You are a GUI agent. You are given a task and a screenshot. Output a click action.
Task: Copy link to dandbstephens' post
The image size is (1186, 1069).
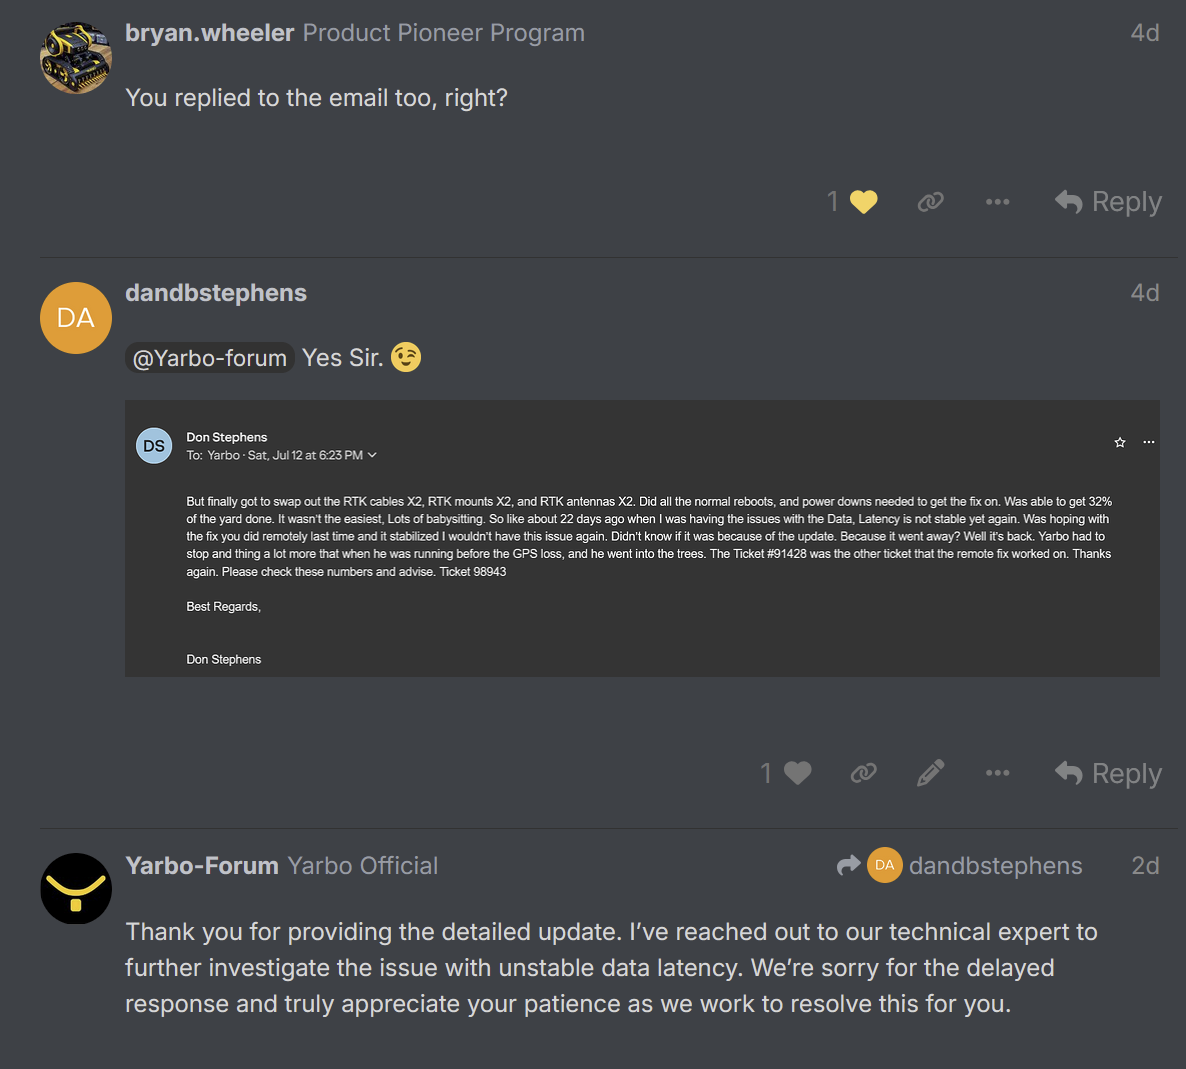863,773
